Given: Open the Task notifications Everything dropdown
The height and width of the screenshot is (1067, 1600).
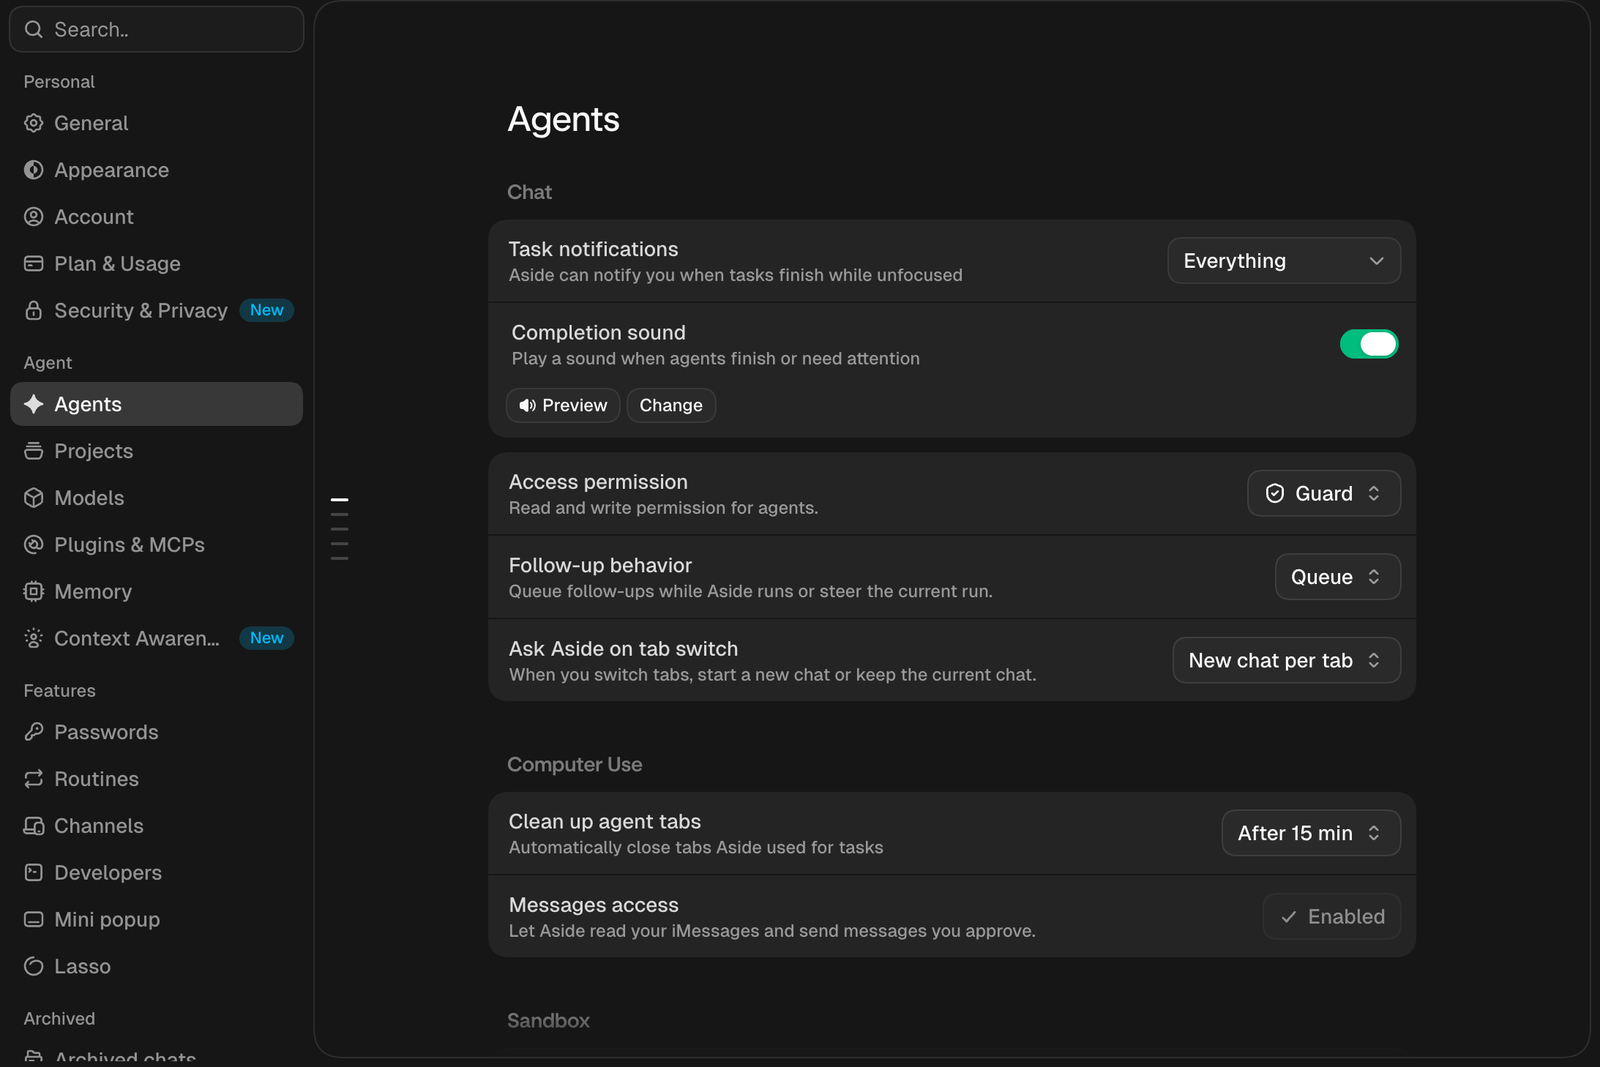Looking at the screenshot, I should coord(1284,261).
